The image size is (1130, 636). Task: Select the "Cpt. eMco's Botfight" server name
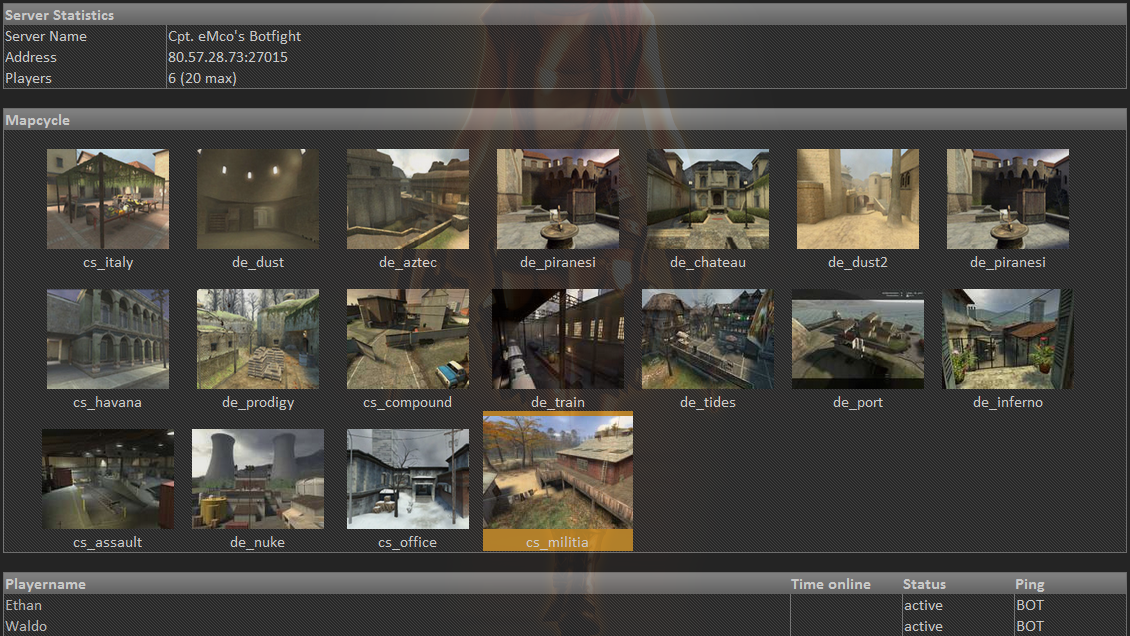234,36
